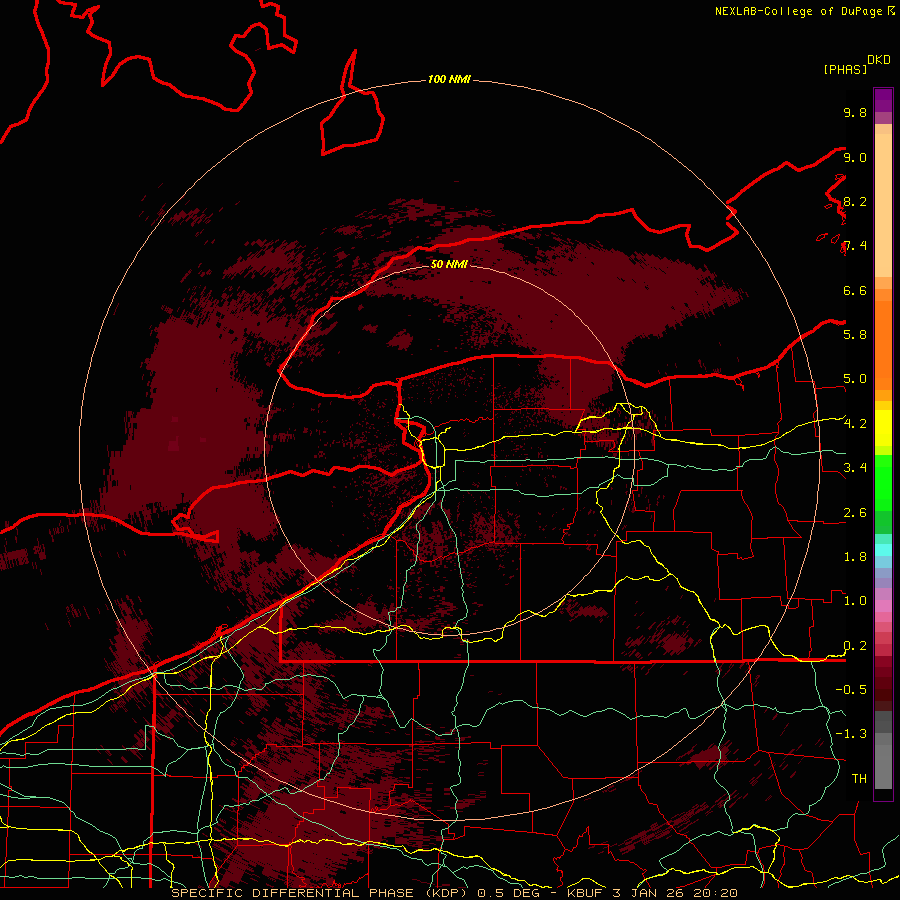Click the 9.8 value on the color scale
Viewport: 900px width, 900px height.
click(x=855, y=112)
